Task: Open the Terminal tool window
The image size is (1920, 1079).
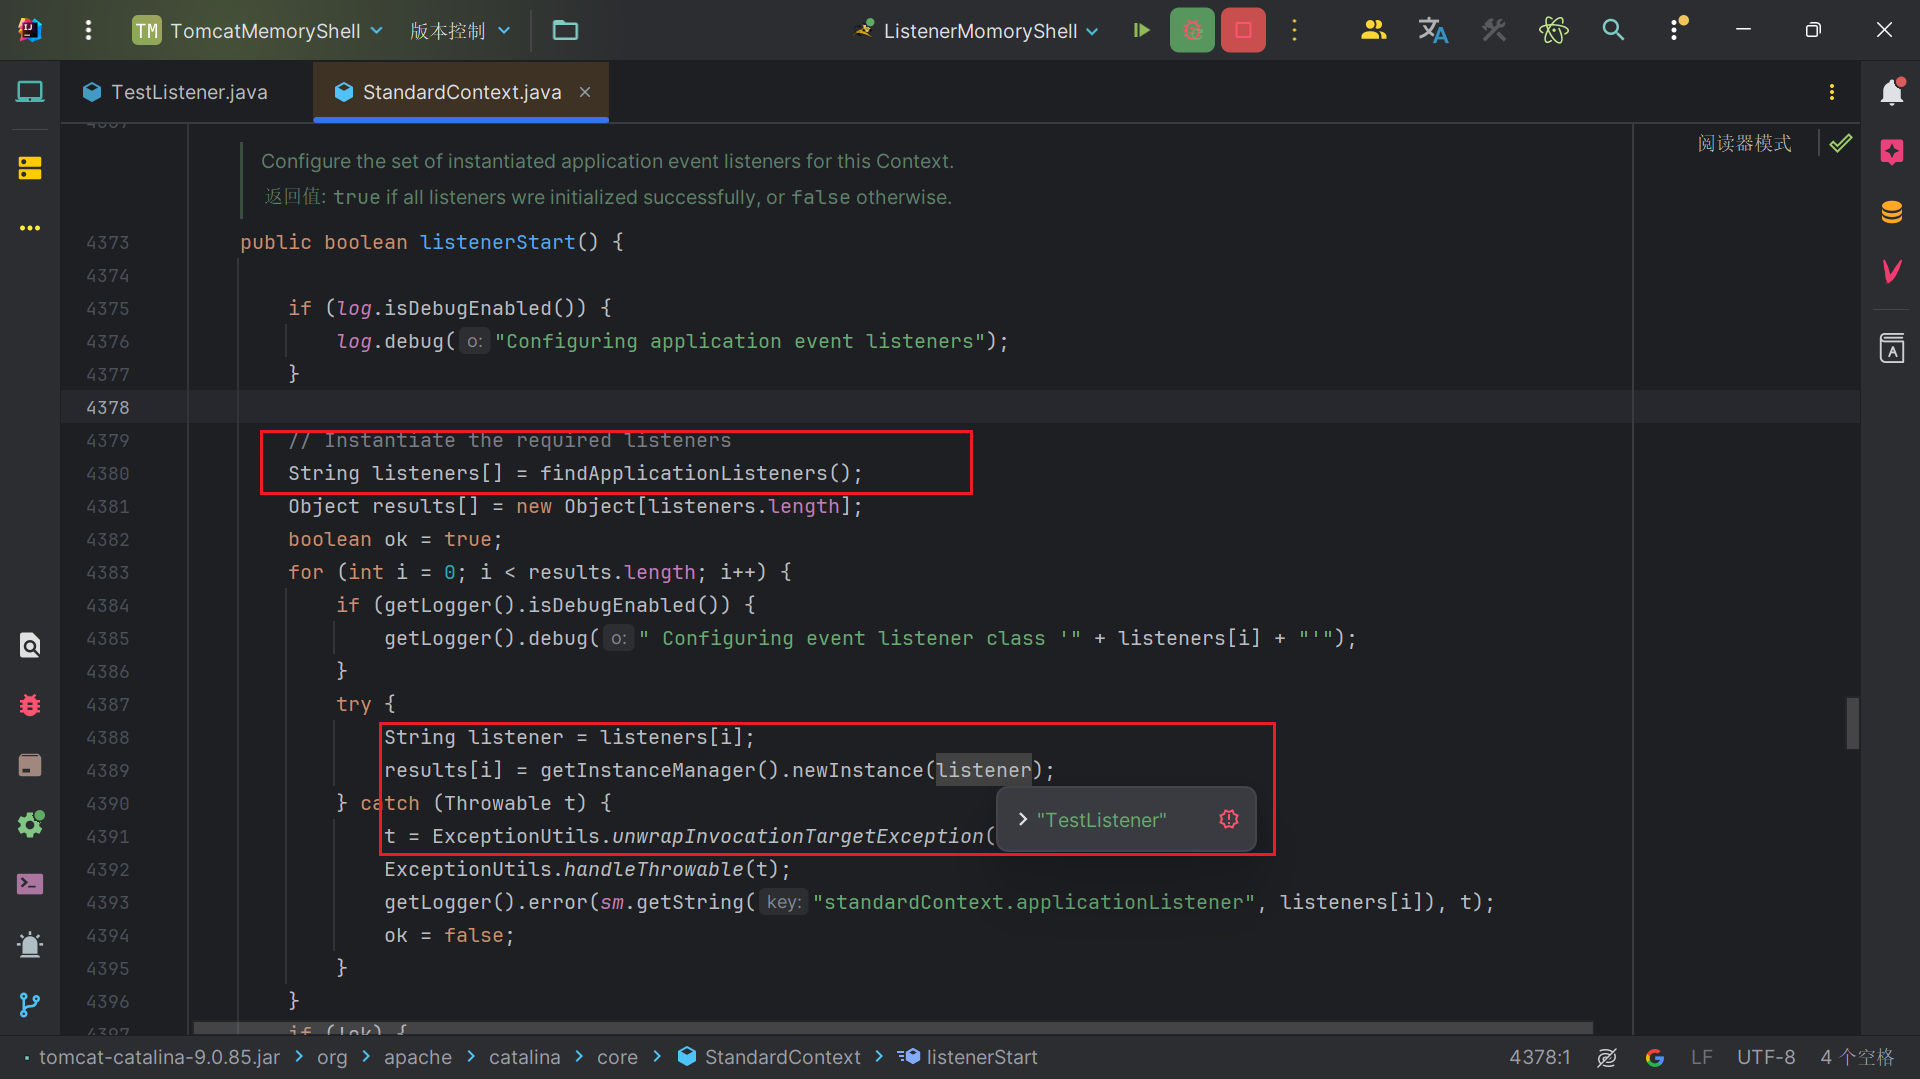Action: 30,884
